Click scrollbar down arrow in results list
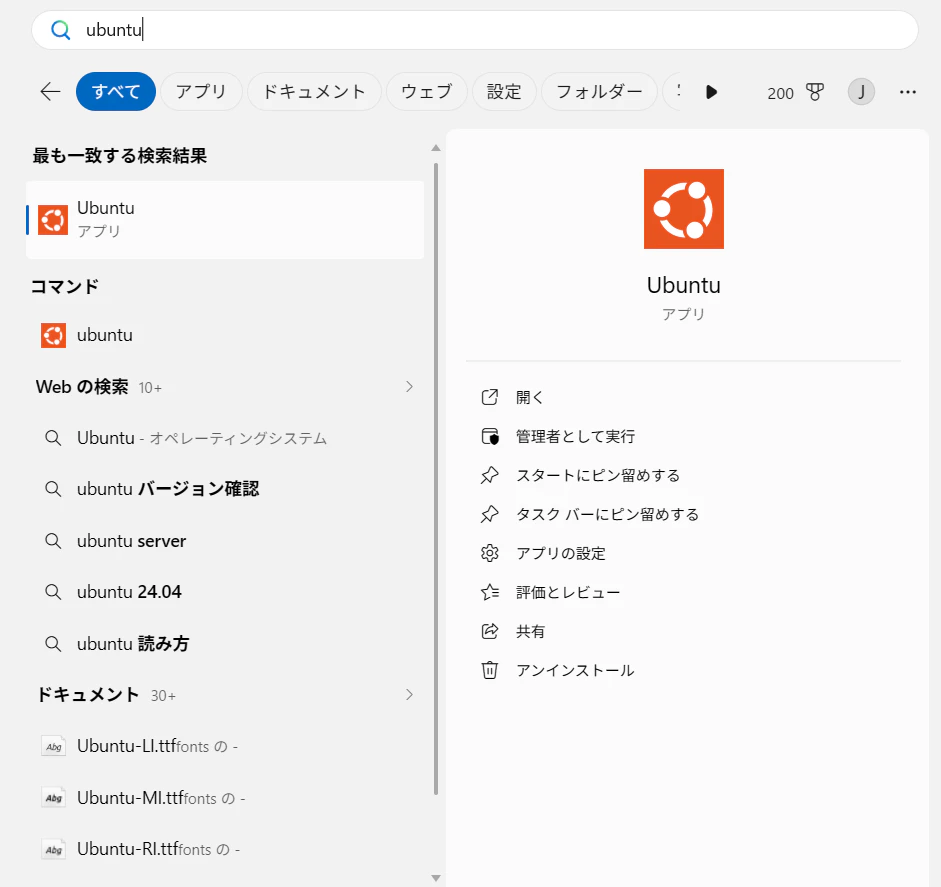This screenshot has height=887, width=941. coord(436,879)
